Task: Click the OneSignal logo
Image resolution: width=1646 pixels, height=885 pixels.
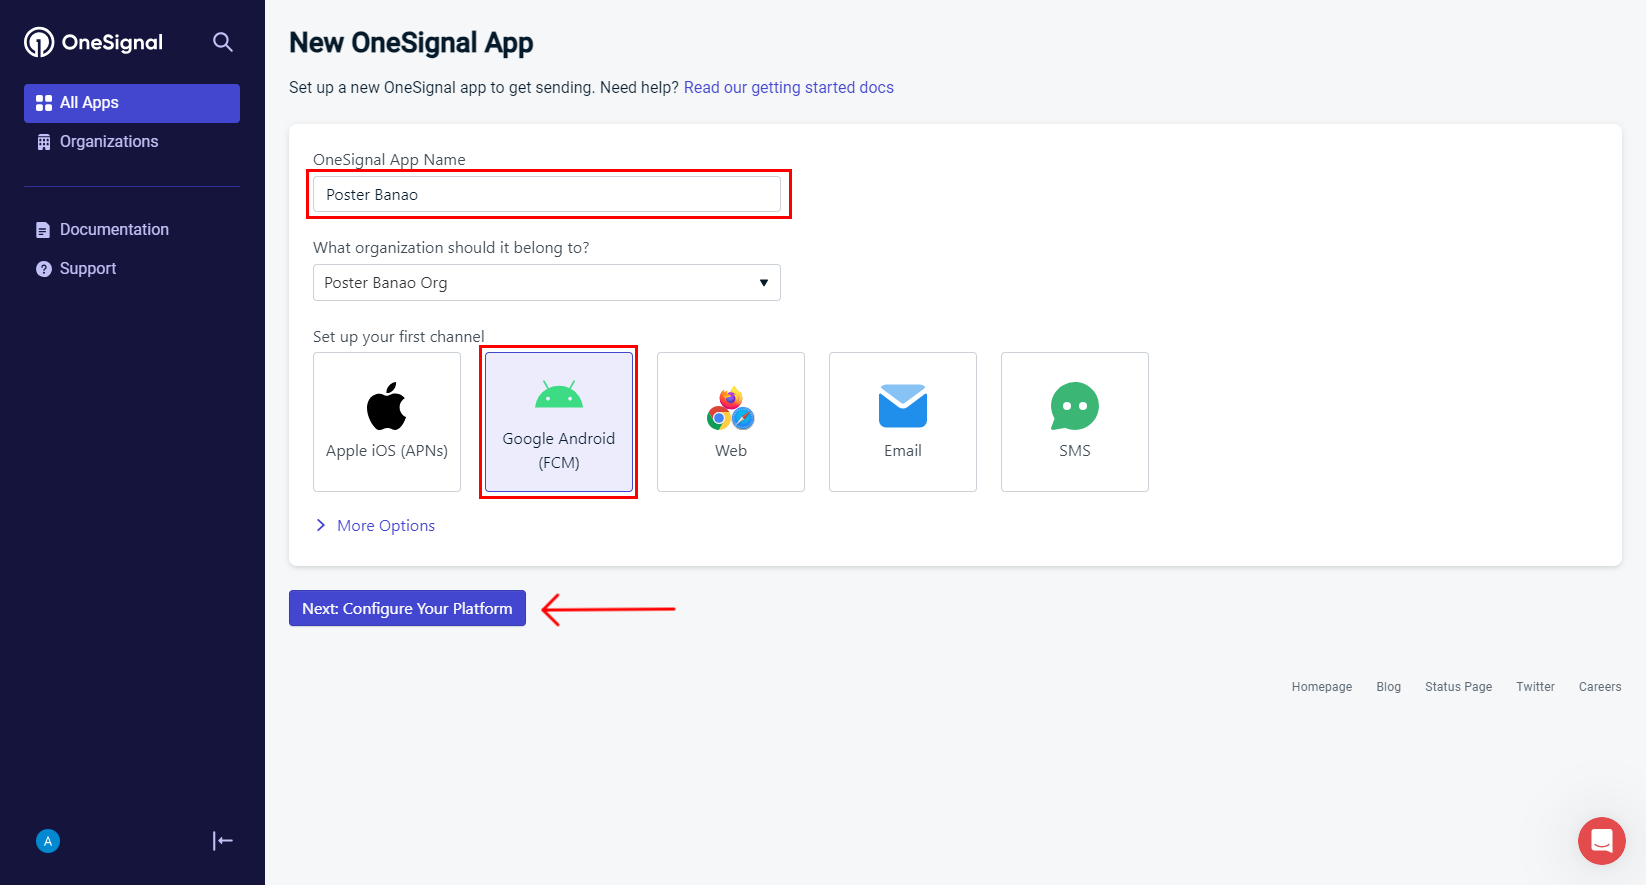Action: tap(93, 42)
